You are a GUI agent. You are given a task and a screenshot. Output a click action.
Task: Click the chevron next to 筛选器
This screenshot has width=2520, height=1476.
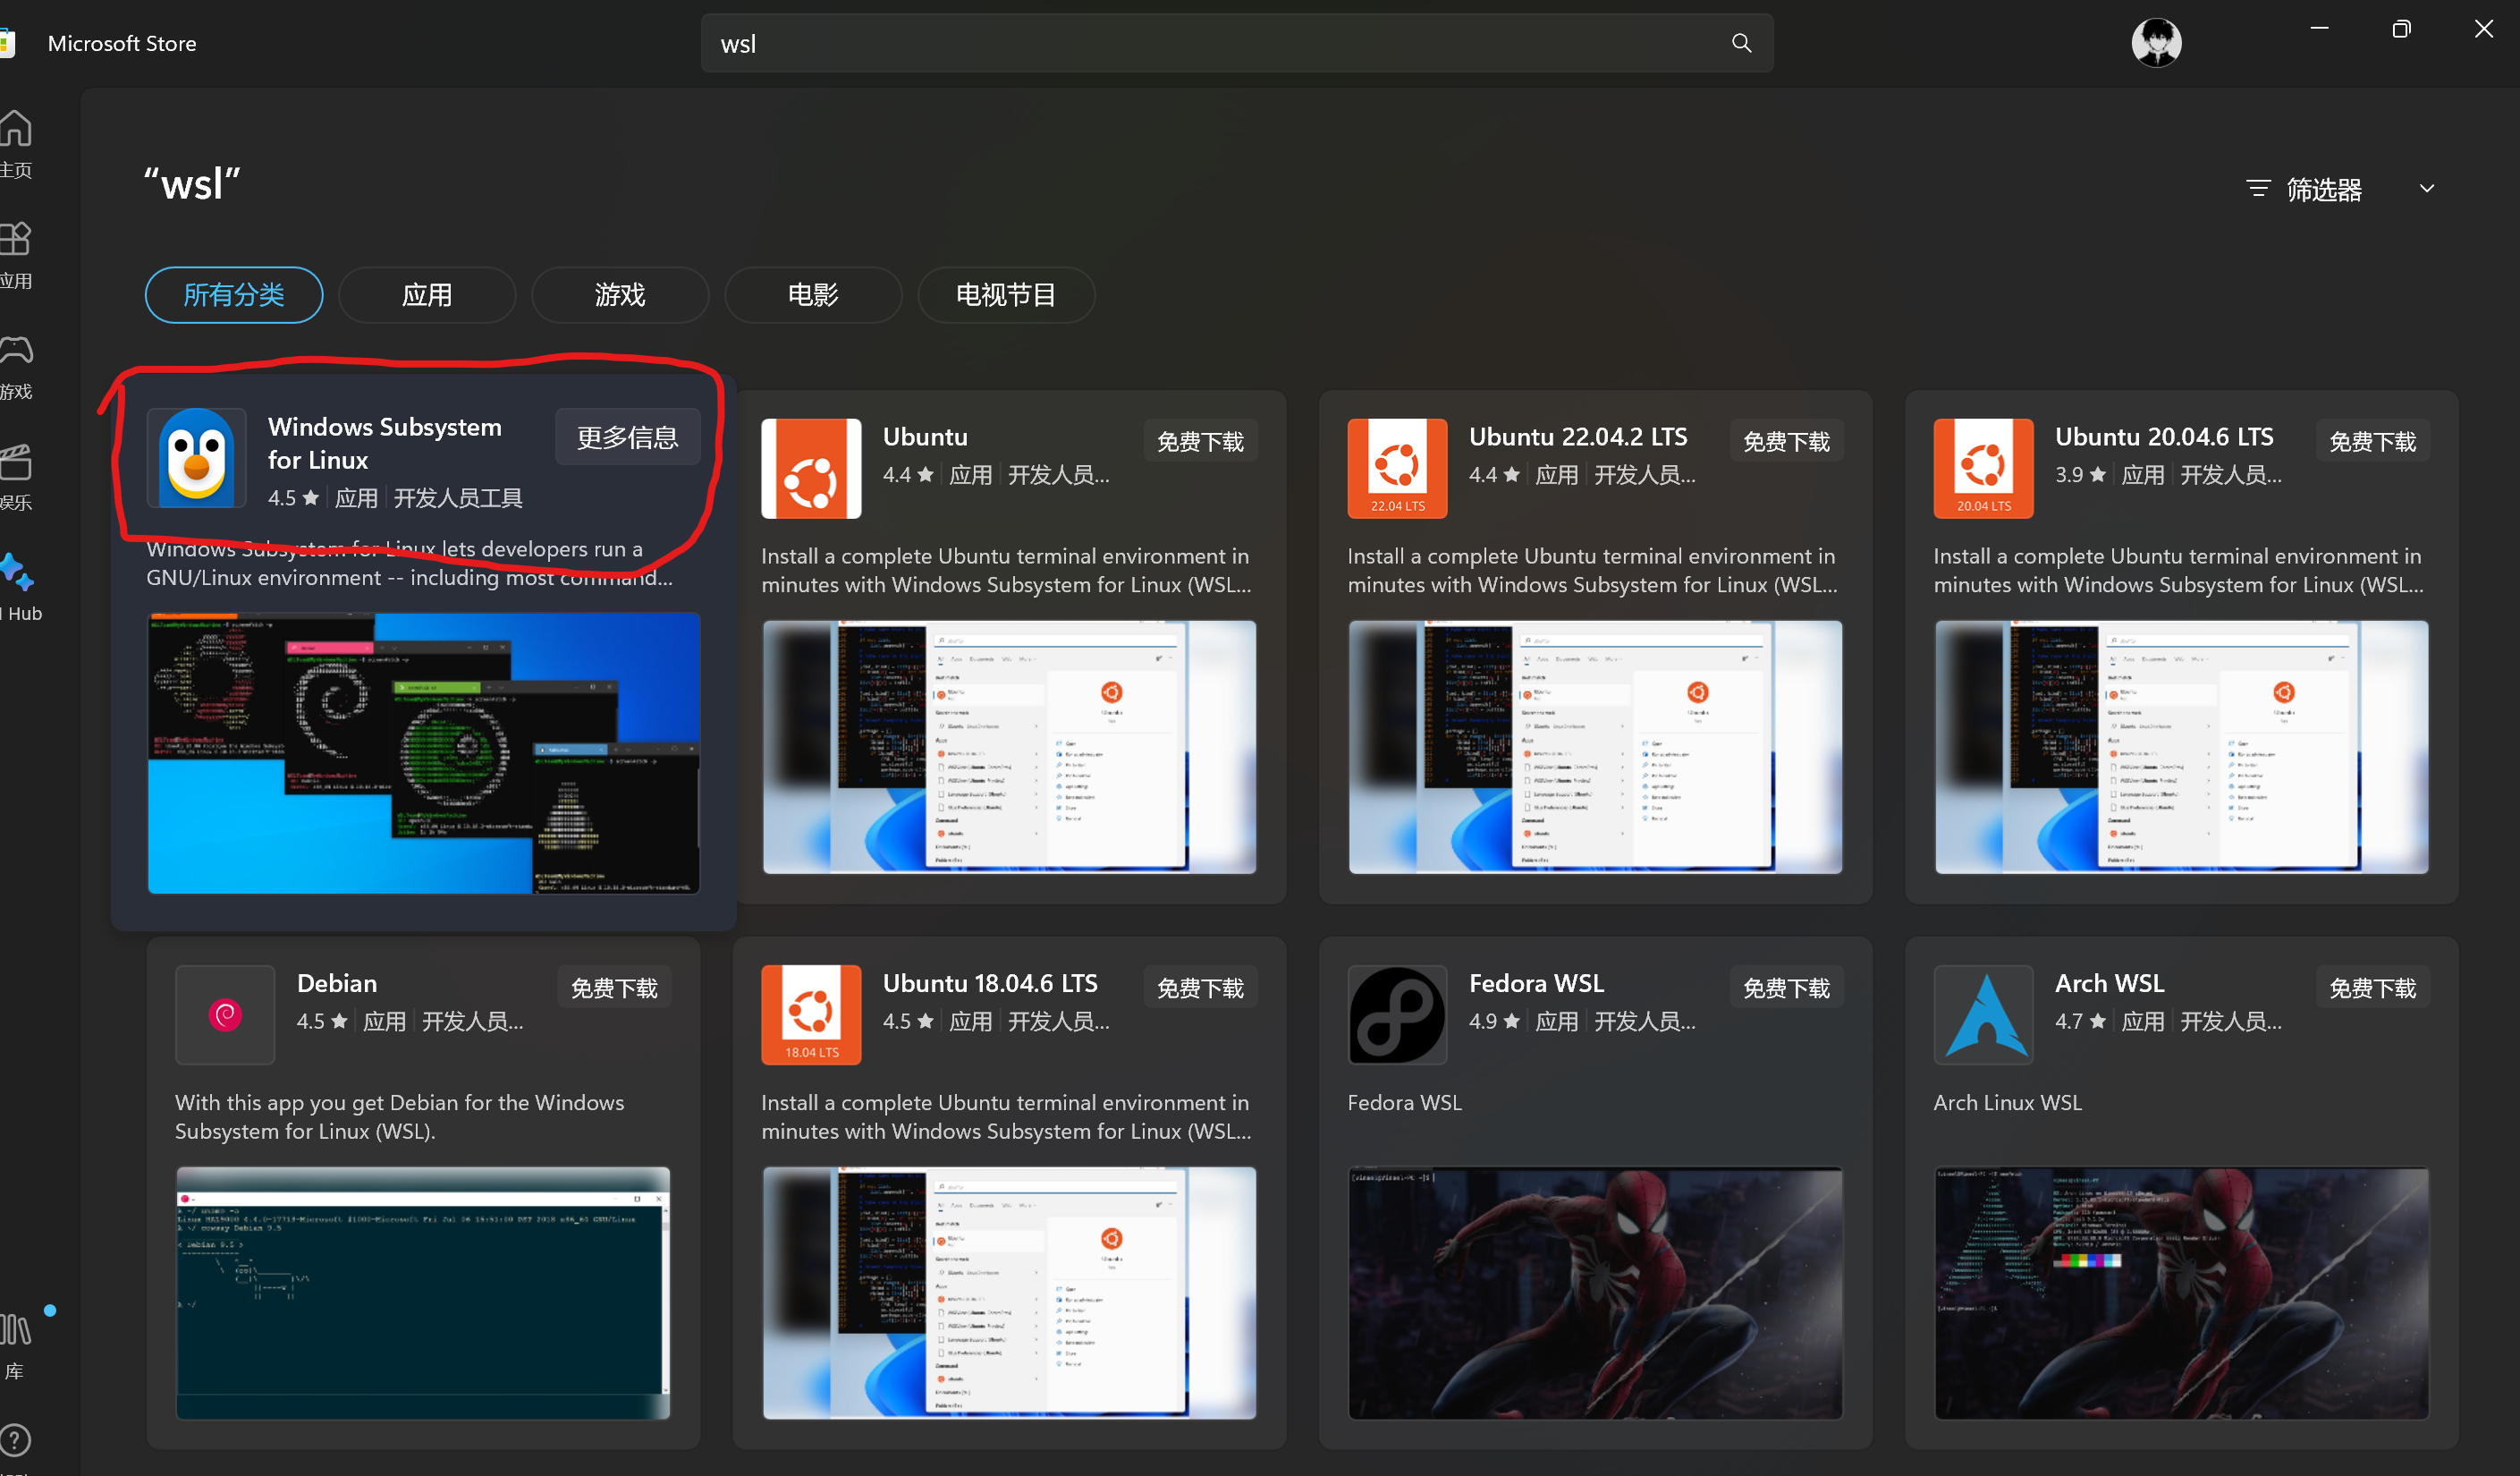click(2426, 189)
